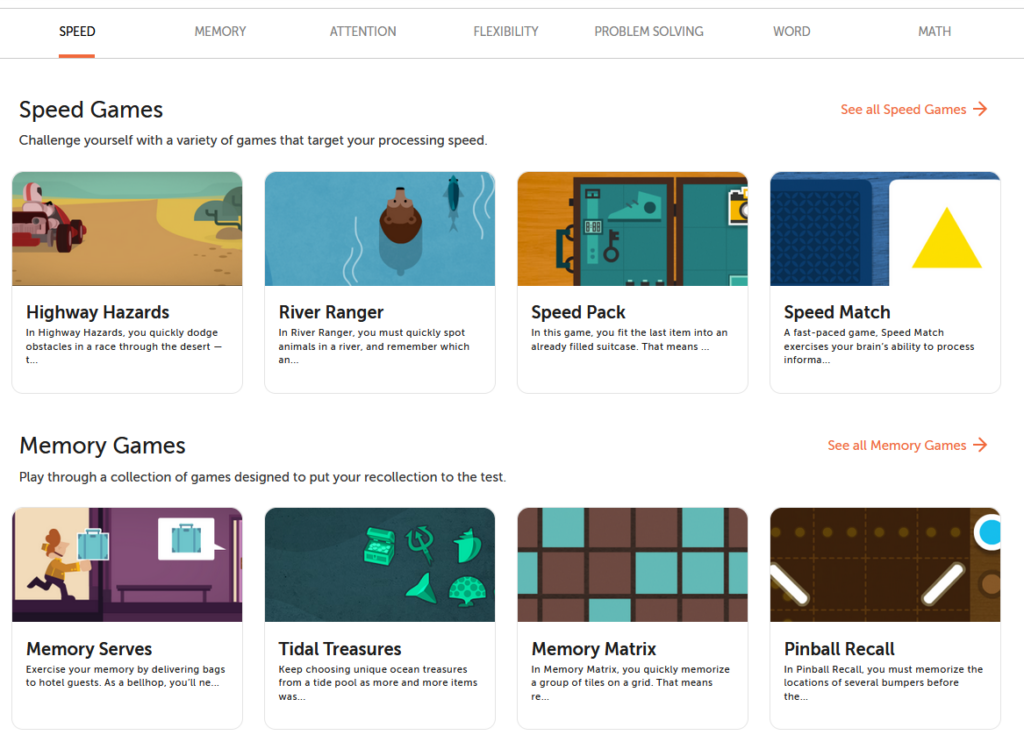Screen dimensions: 1024x735
Task: Open the Highway Hazards game thumbnail
Action: pos(127,229)
